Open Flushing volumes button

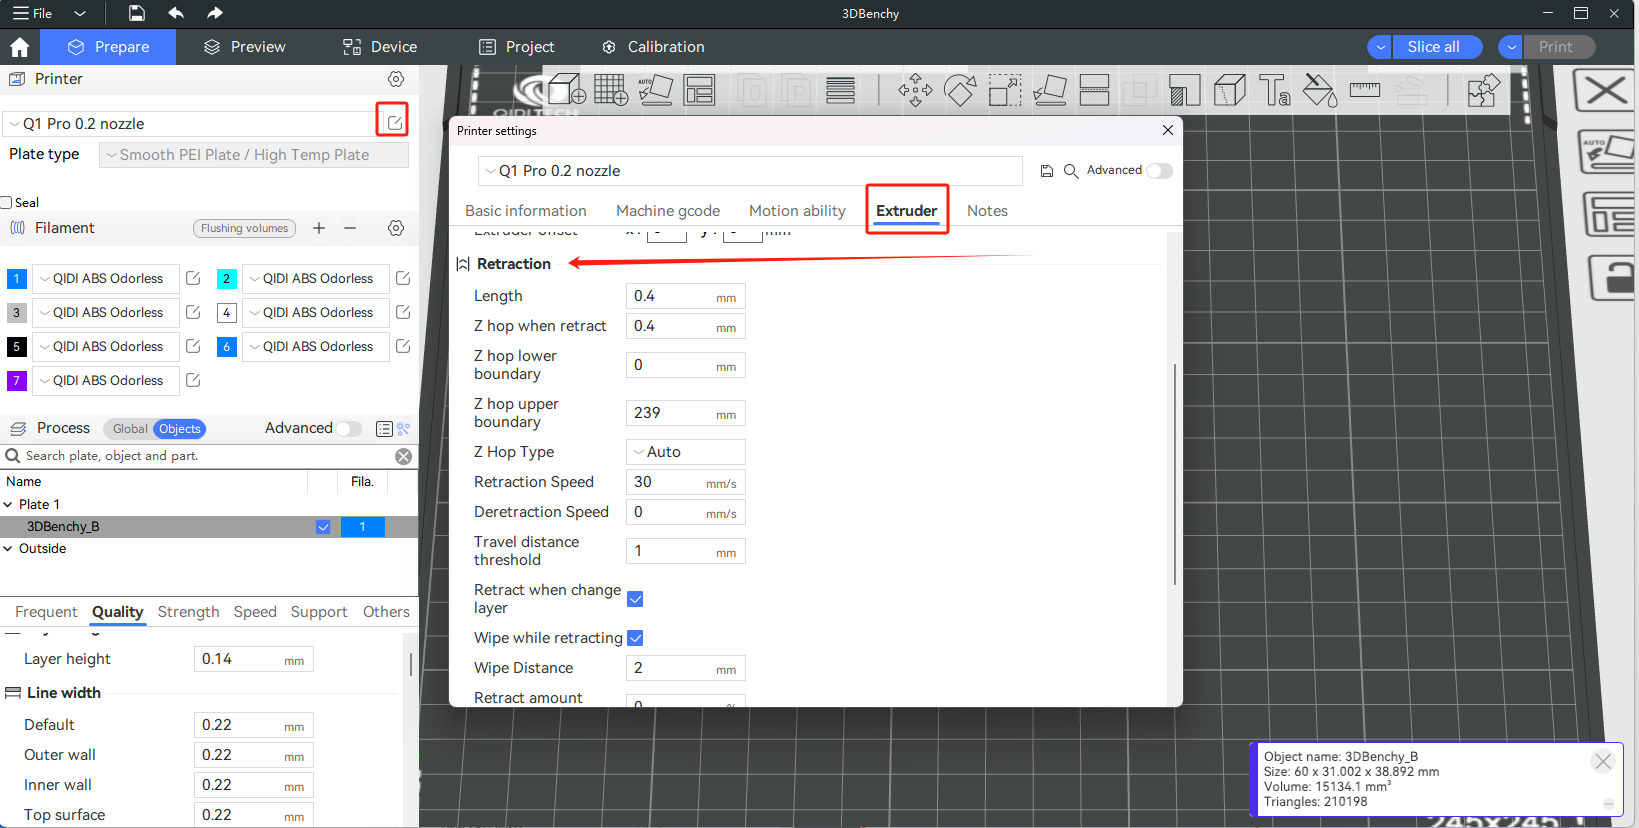click(x=244, y=228)
